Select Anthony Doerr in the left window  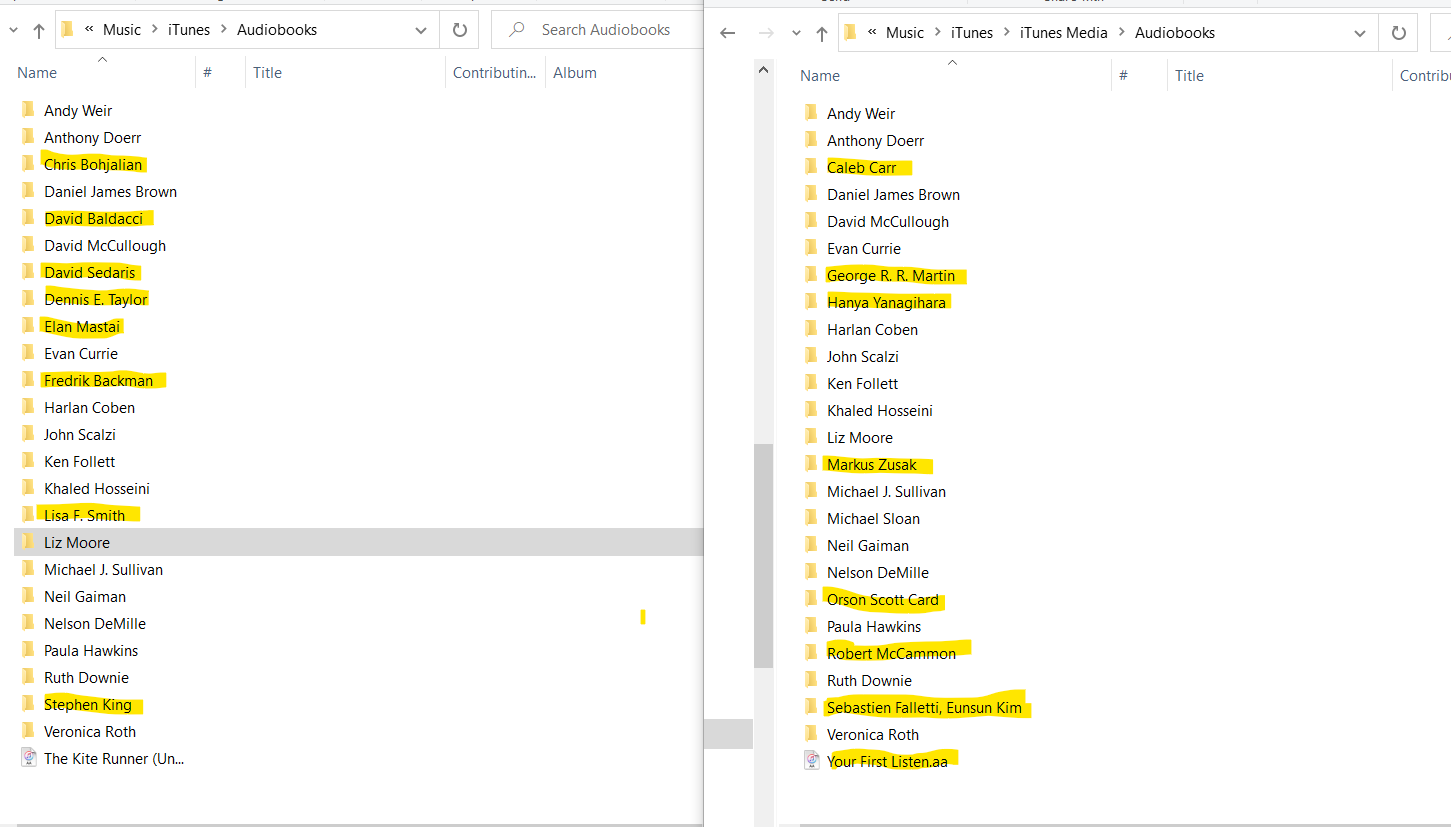[93, 137]
